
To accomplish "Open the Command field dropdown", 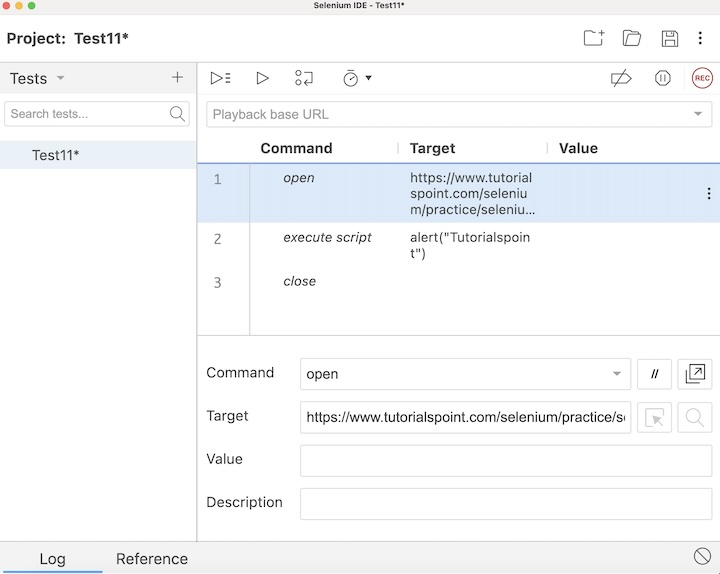I will (x=616, y=374).
